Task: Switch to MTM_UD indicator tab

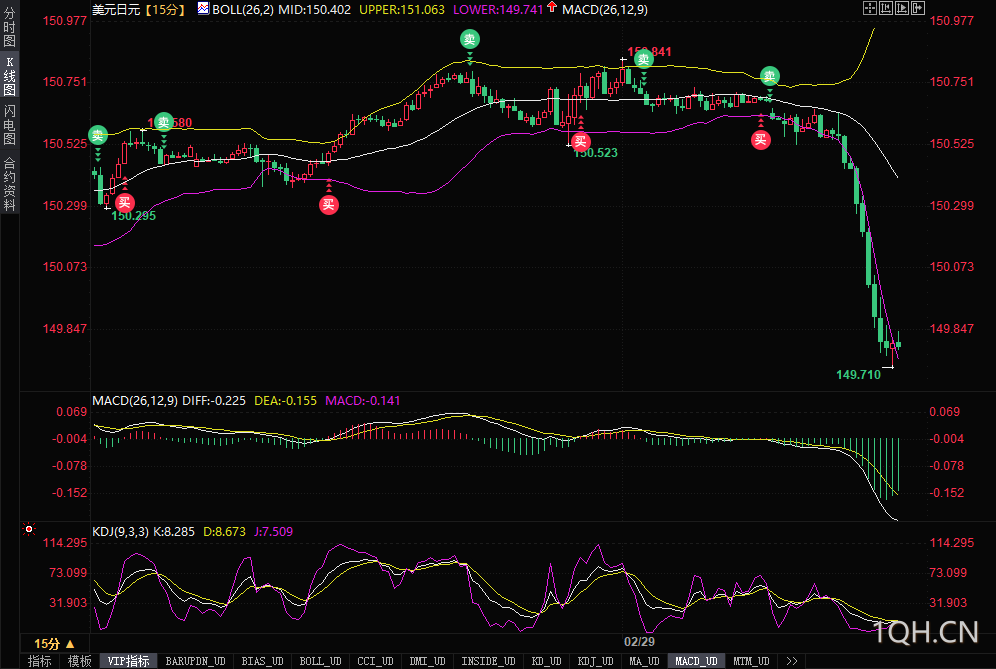Action: (751, 661)
